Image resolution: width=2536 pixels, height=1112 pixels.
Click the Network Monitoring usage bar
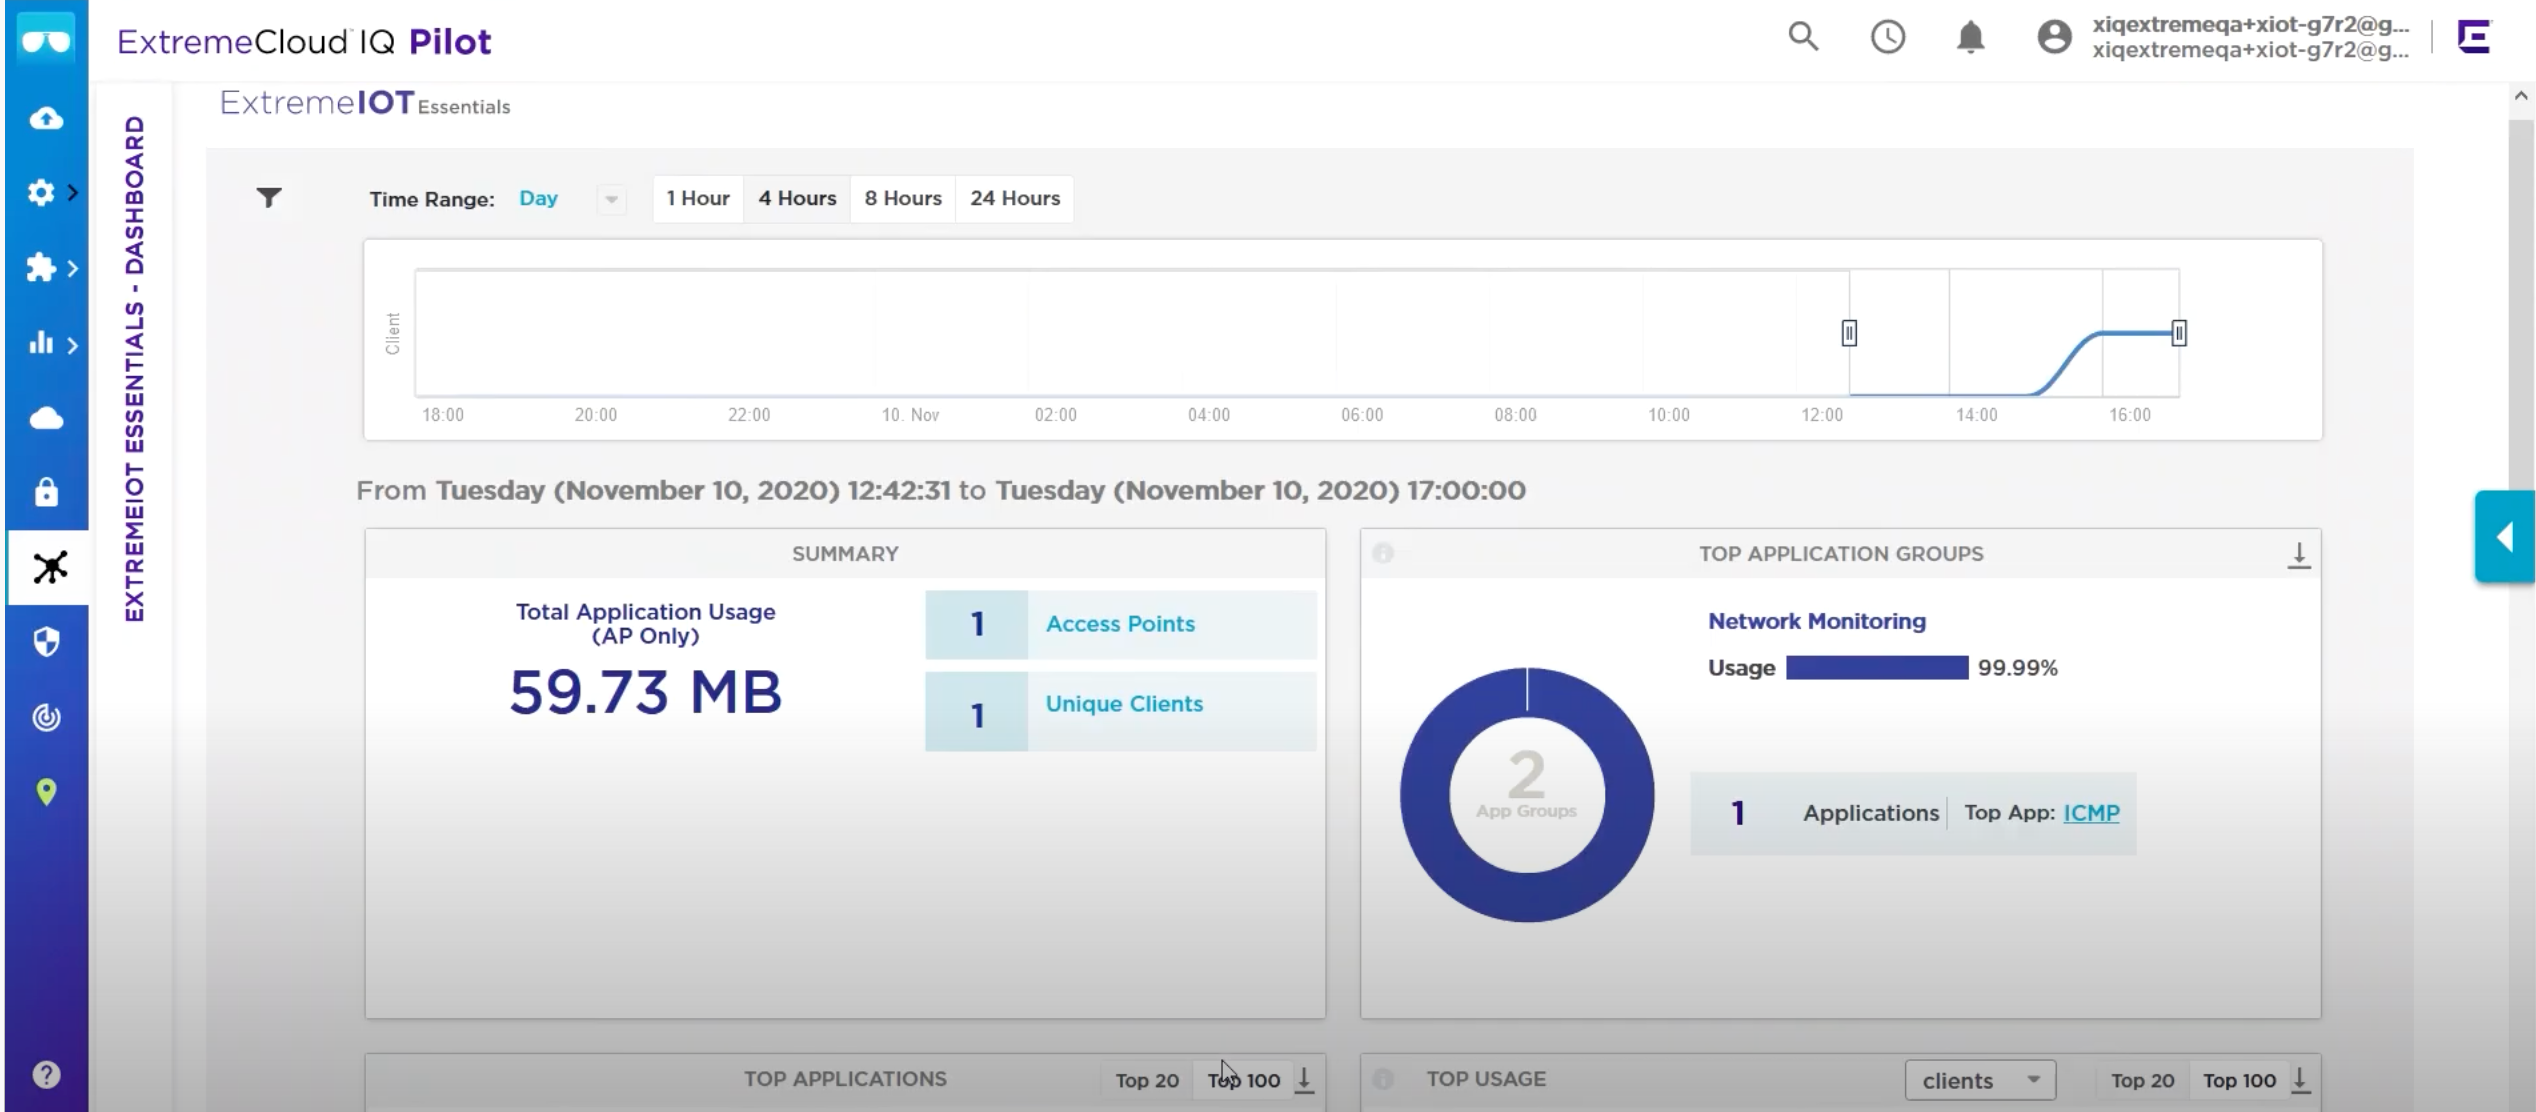1877,668
